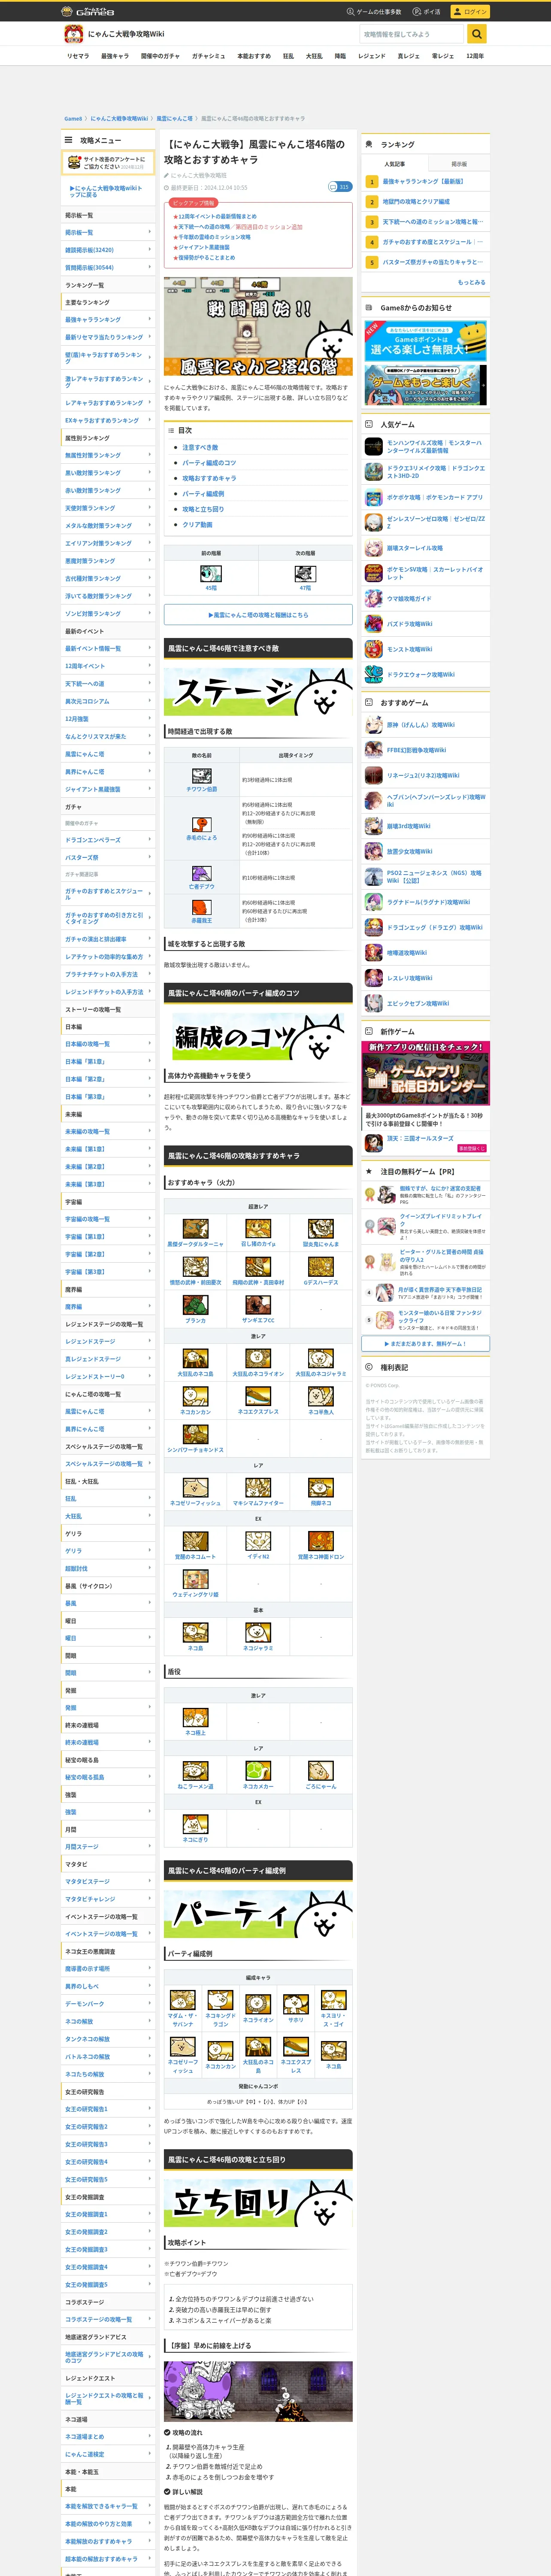Open the comment bubble icon showing 315

[340, 187]
